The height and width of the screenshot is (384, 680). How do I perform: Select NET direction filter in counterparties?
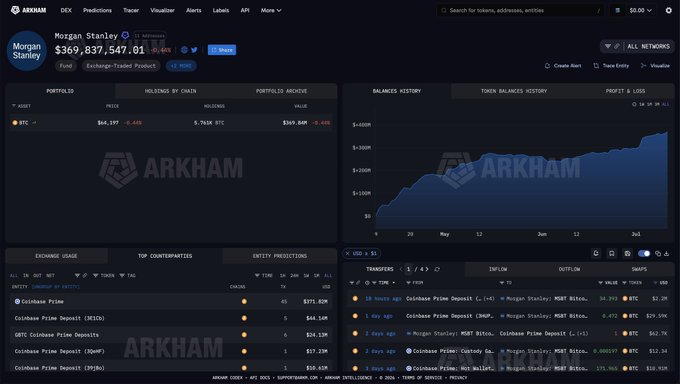coord(50,276)
